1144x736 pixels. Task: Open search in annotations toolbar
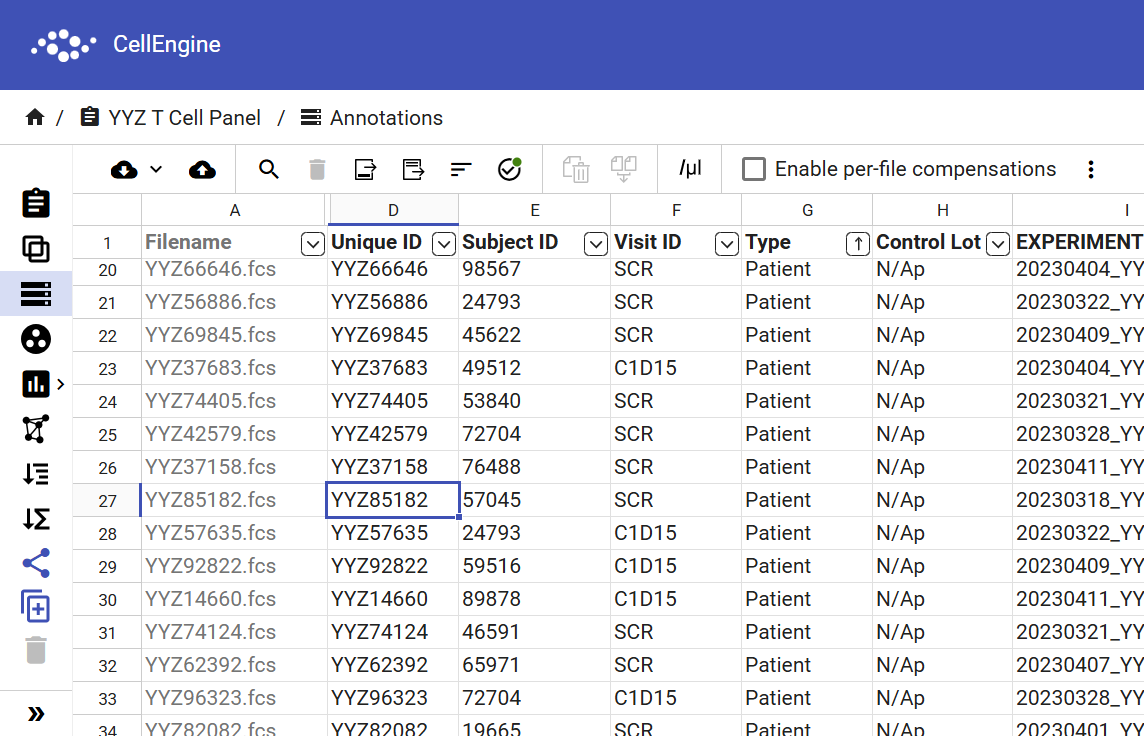(x=268, y=169)
